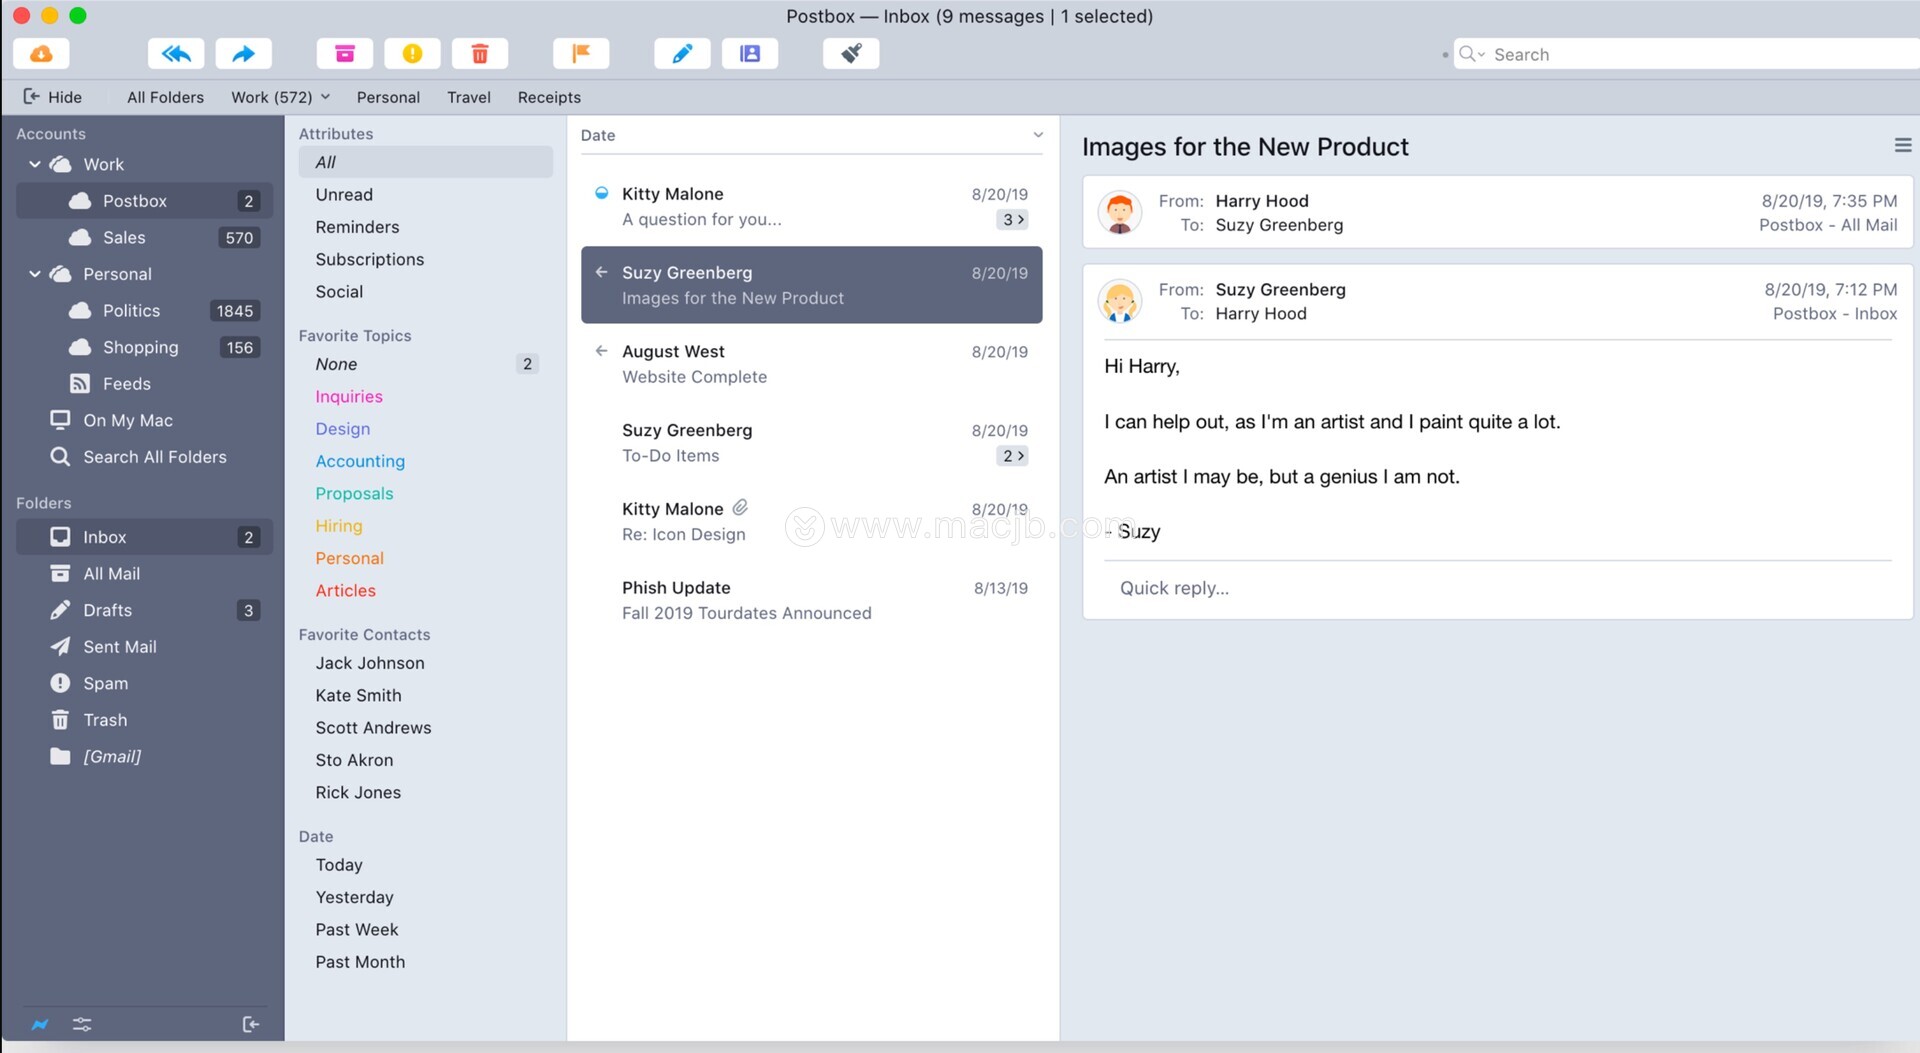Open the Feeds RSS item
This screenshot has height=1053, width=1920.
pyautogui.click(x=144, y=384)
